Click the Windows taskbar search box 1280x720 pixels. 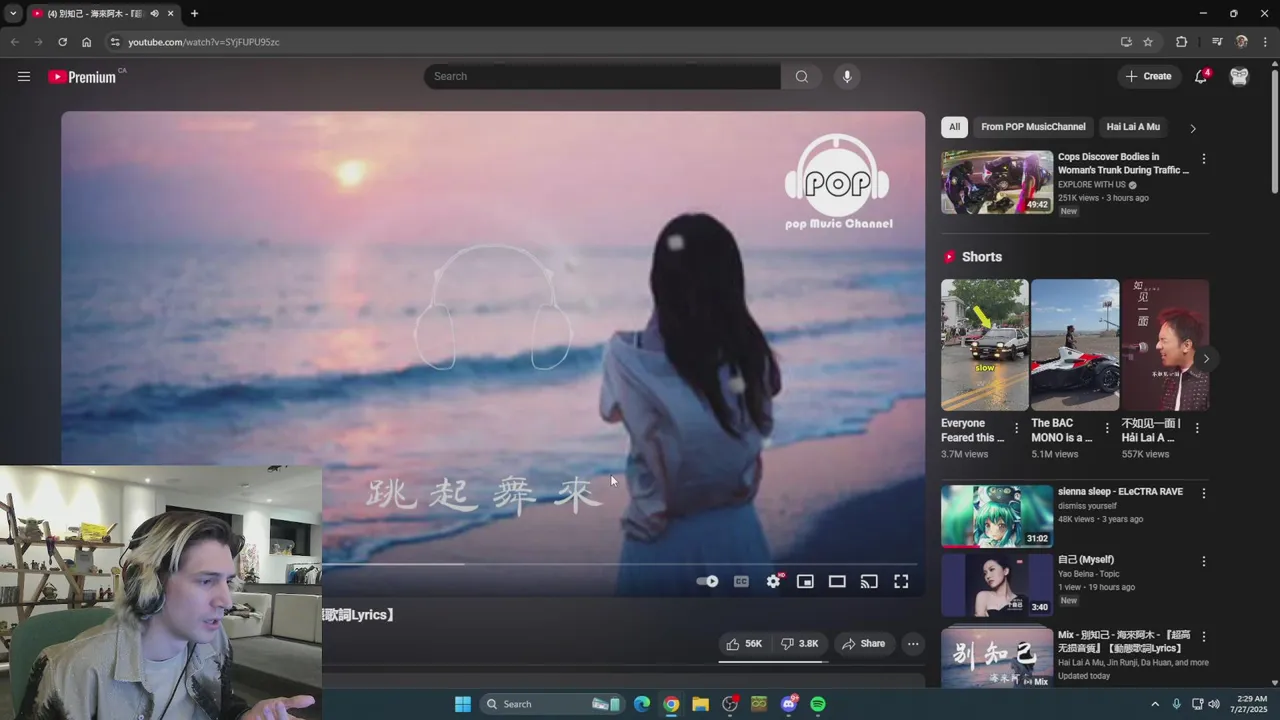tap(551, 704)
